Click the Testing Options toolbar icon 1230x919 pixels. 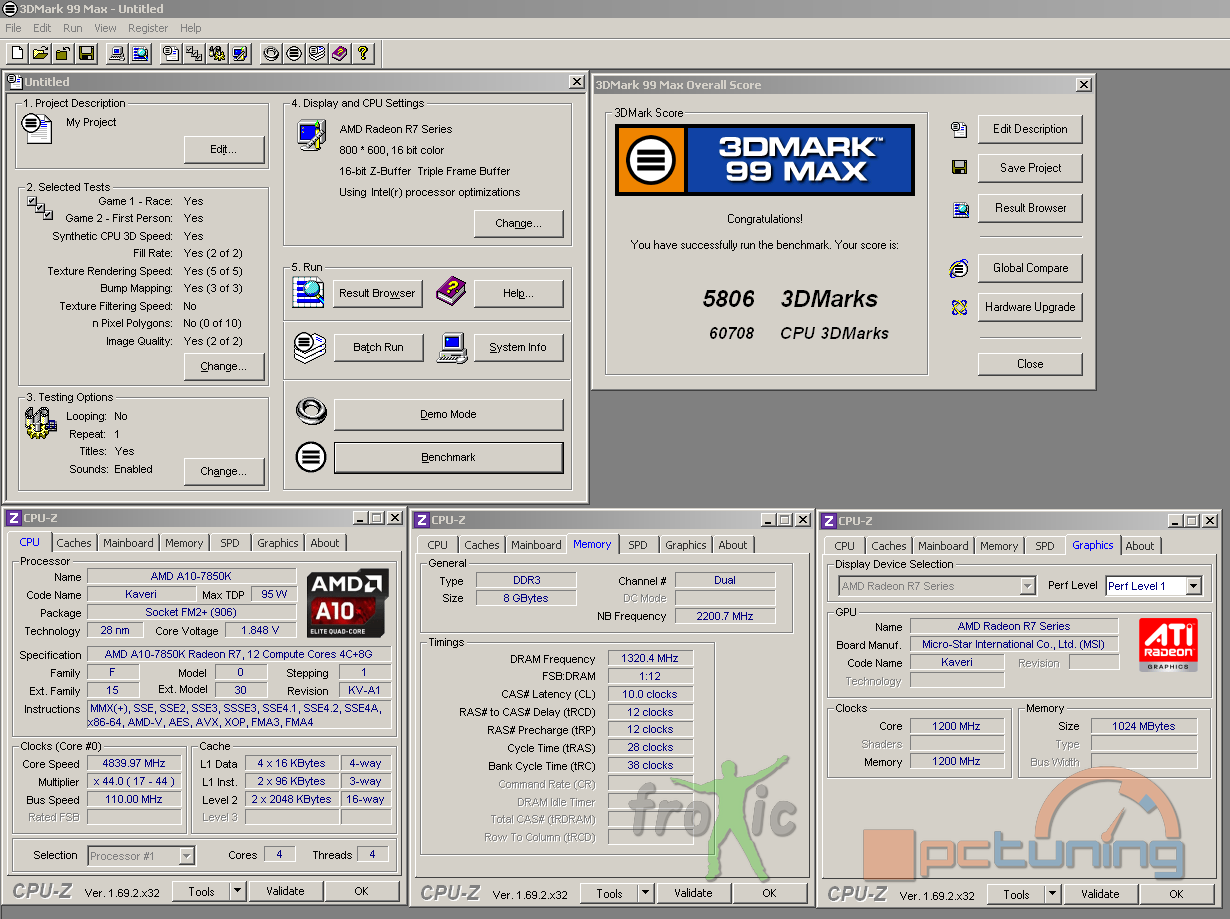pos(217,53)
